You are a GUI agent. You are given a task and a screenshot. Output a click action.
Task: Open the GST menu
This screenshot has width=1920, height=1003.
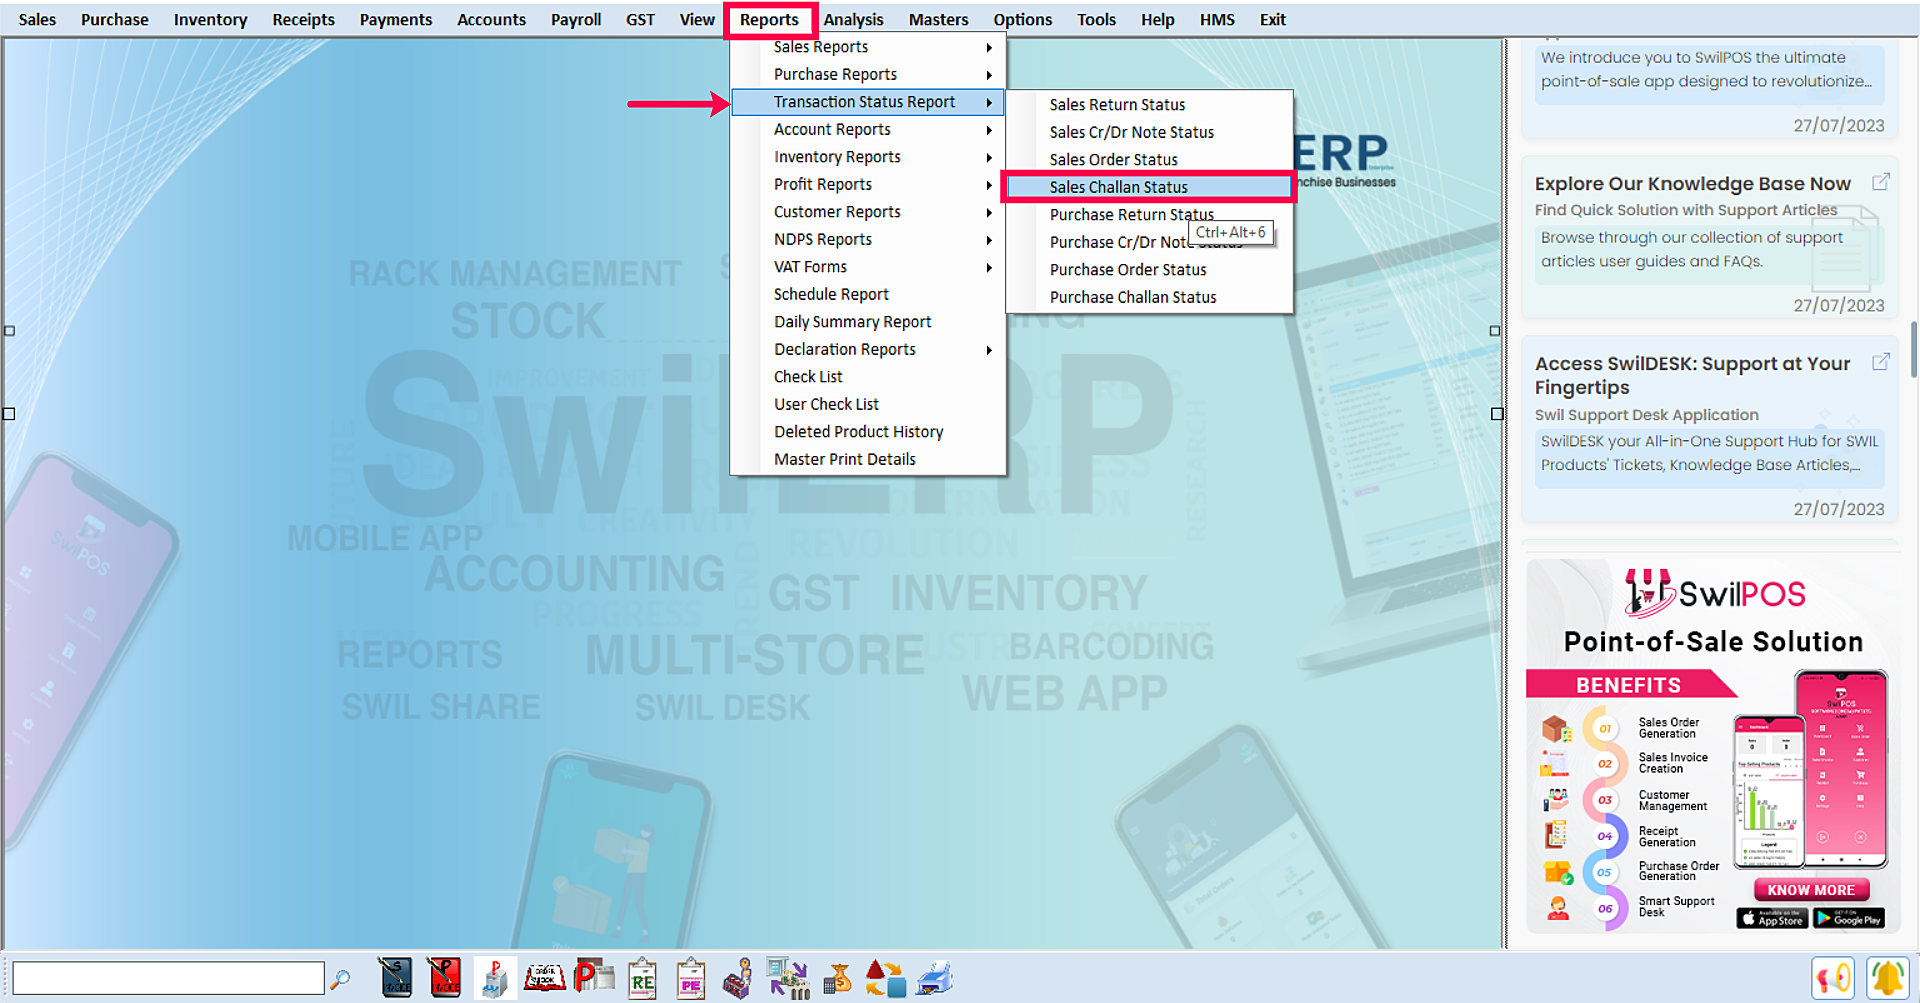[640, 19]
